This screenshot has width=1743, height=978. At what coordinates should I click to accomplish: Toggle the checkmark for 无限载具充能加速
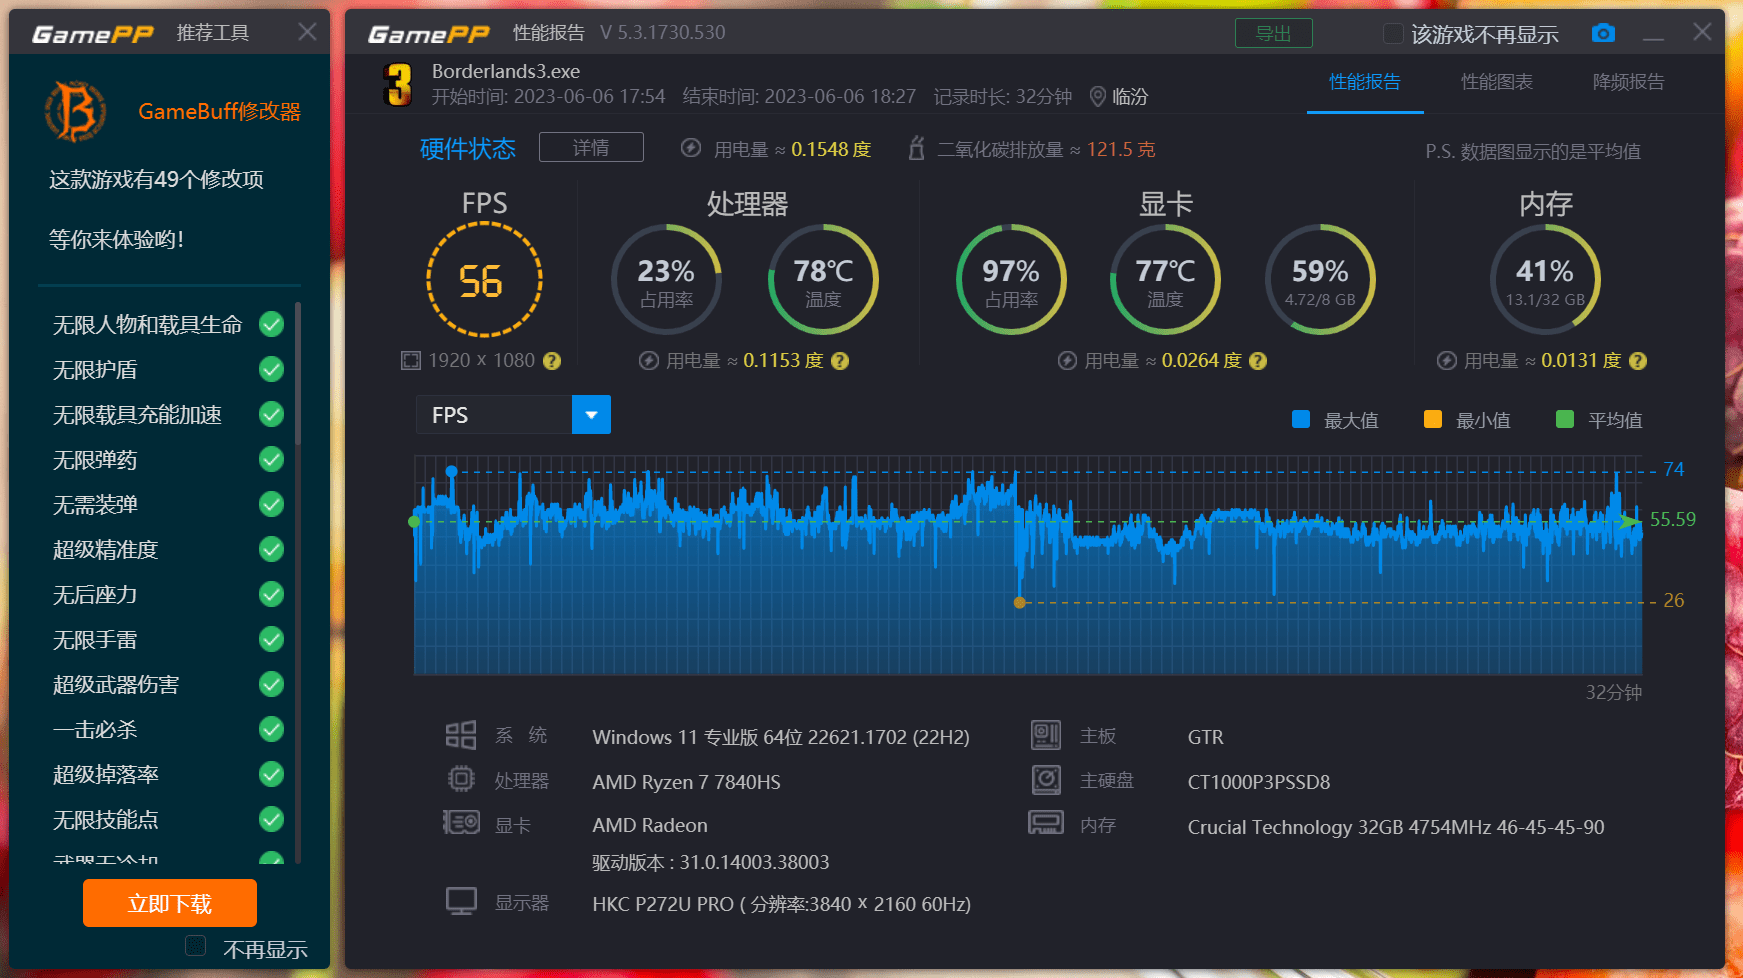(271, 414)
